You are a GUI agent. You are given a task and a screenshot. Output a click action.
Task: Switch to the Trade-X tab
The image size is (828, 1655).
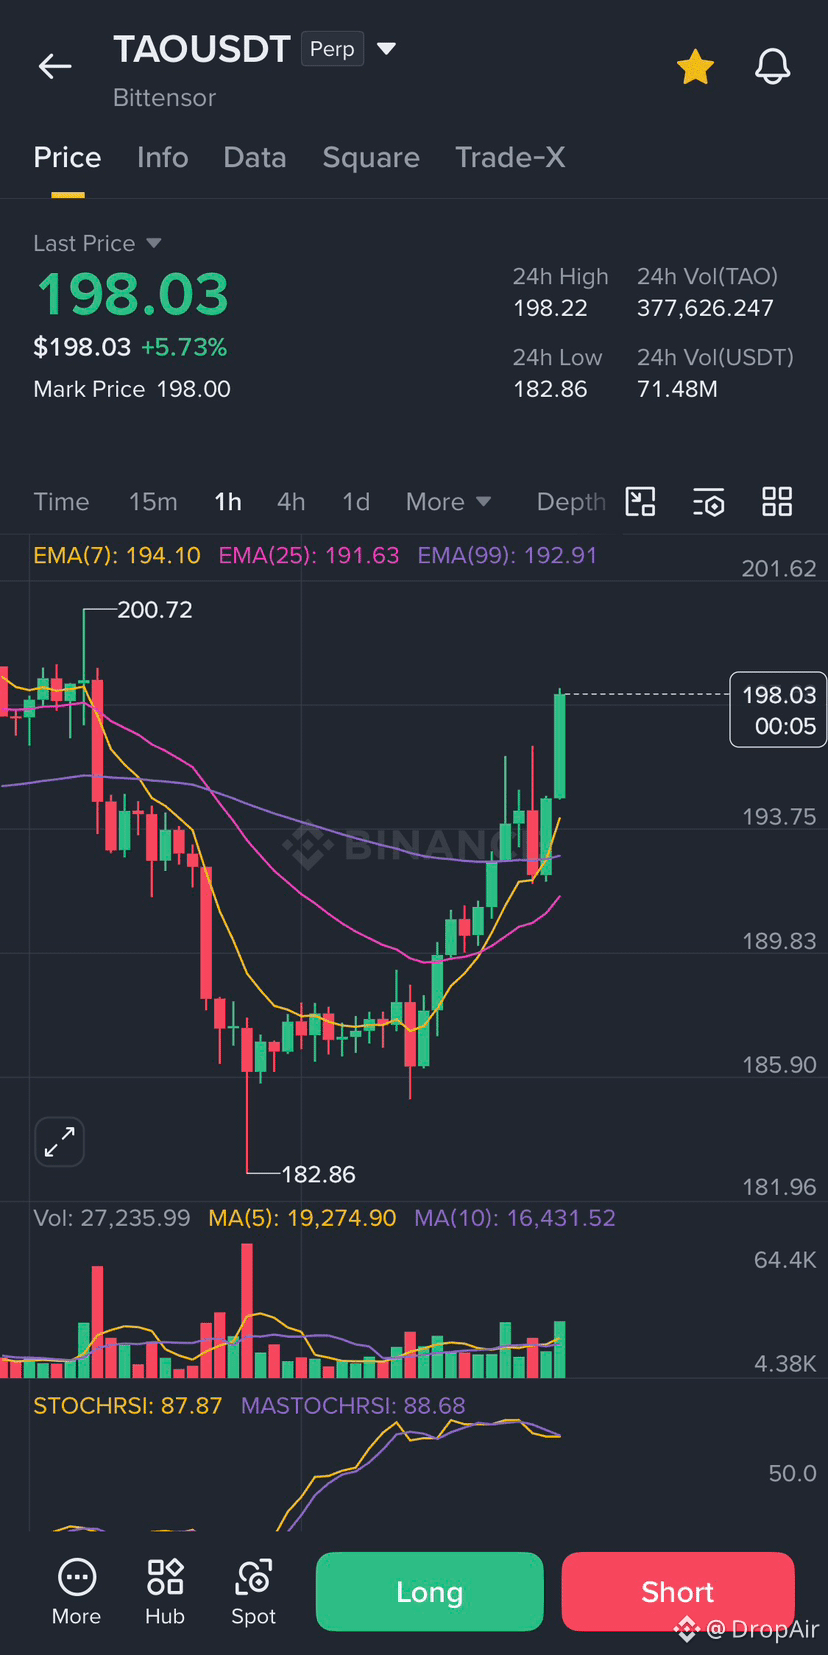point(510,157)
